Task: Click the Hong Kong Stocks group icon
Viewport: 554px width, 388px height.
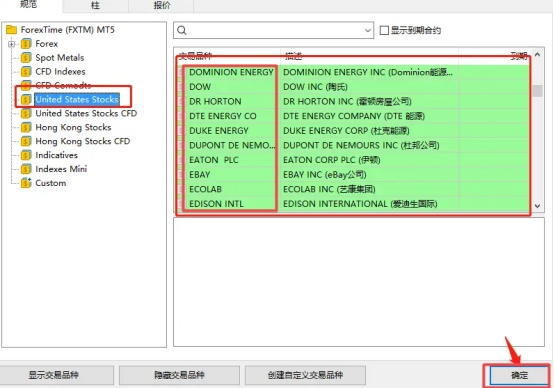Action: [x=26, y=128]
